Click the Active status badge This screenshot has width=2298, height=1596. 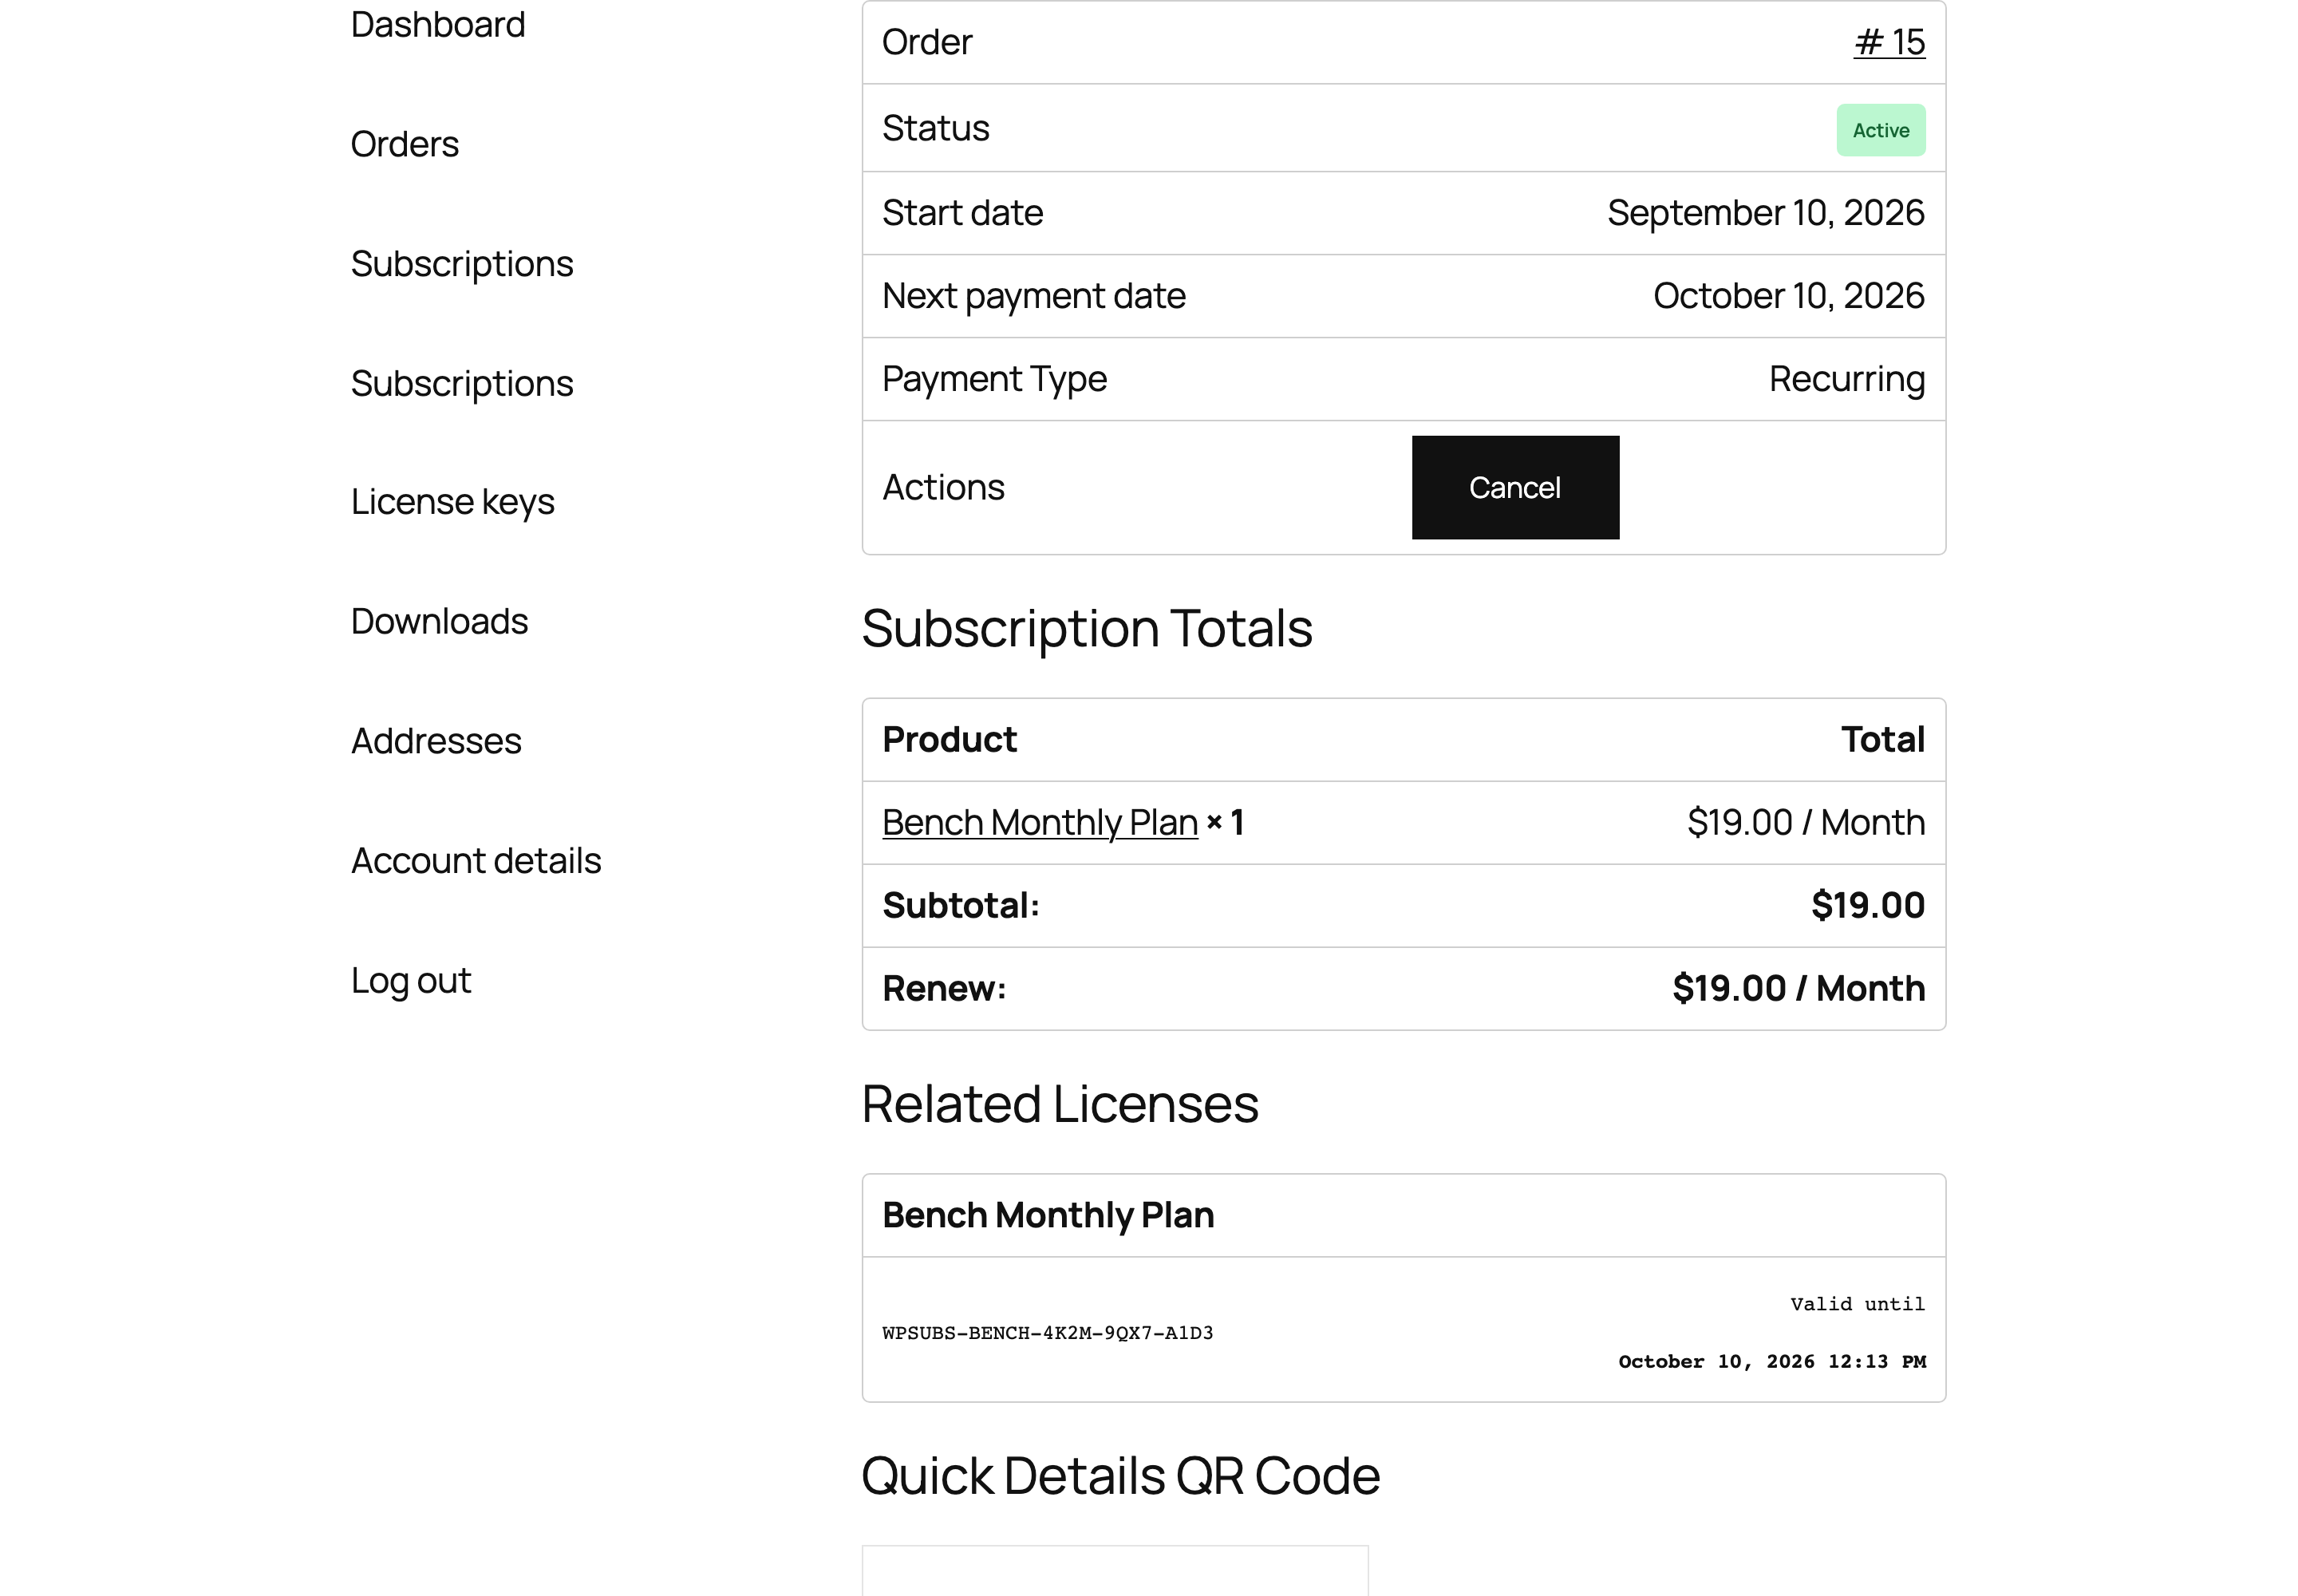1881,130
